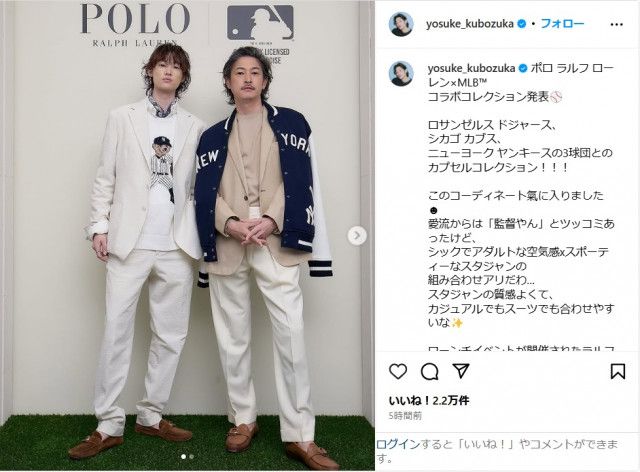Open yosuke_kubozuka username in caption
Screen dimensions: 640x472
click(471, 68)
